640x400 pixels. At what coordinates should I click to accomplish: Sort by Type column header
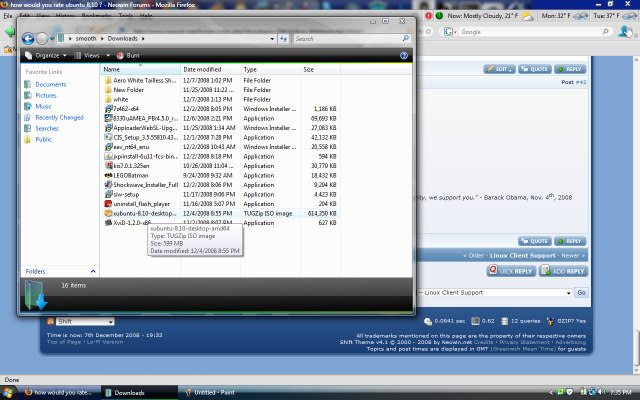pos(270,69)
